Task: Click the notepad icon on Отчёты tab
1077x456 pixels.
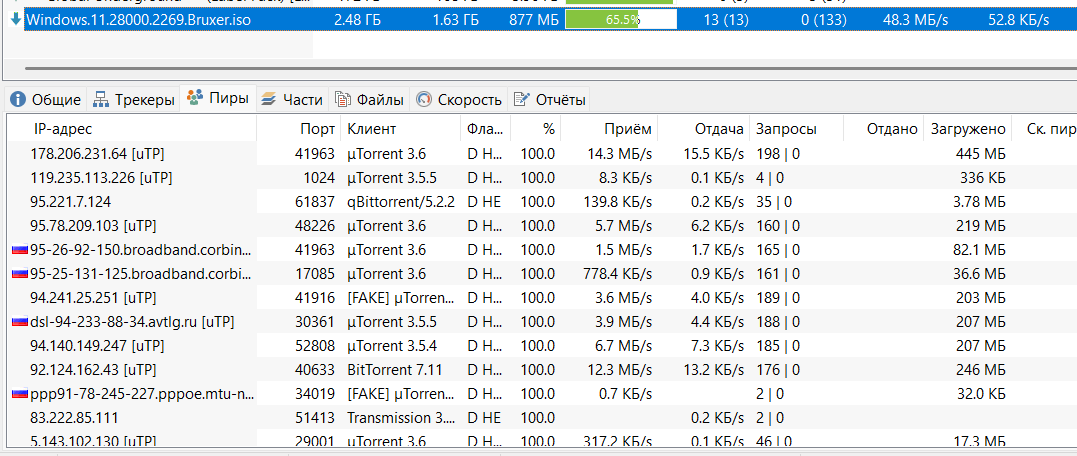Action: [522, 100]
